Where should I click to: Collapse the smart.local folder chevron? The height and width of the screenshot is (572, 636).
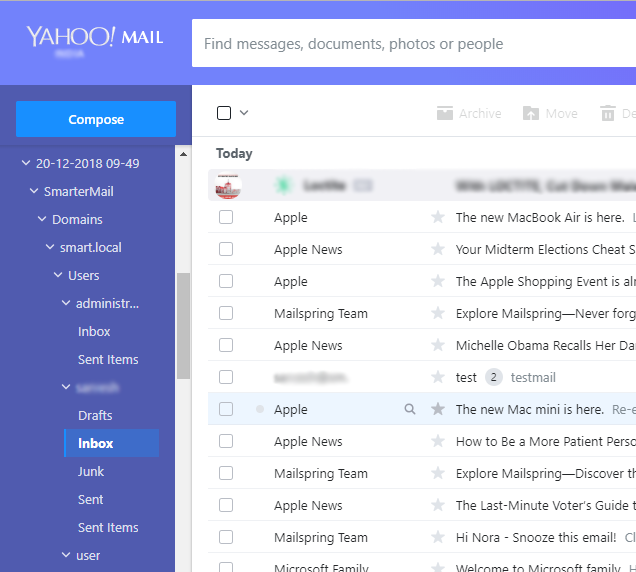(x=50, y=247)
